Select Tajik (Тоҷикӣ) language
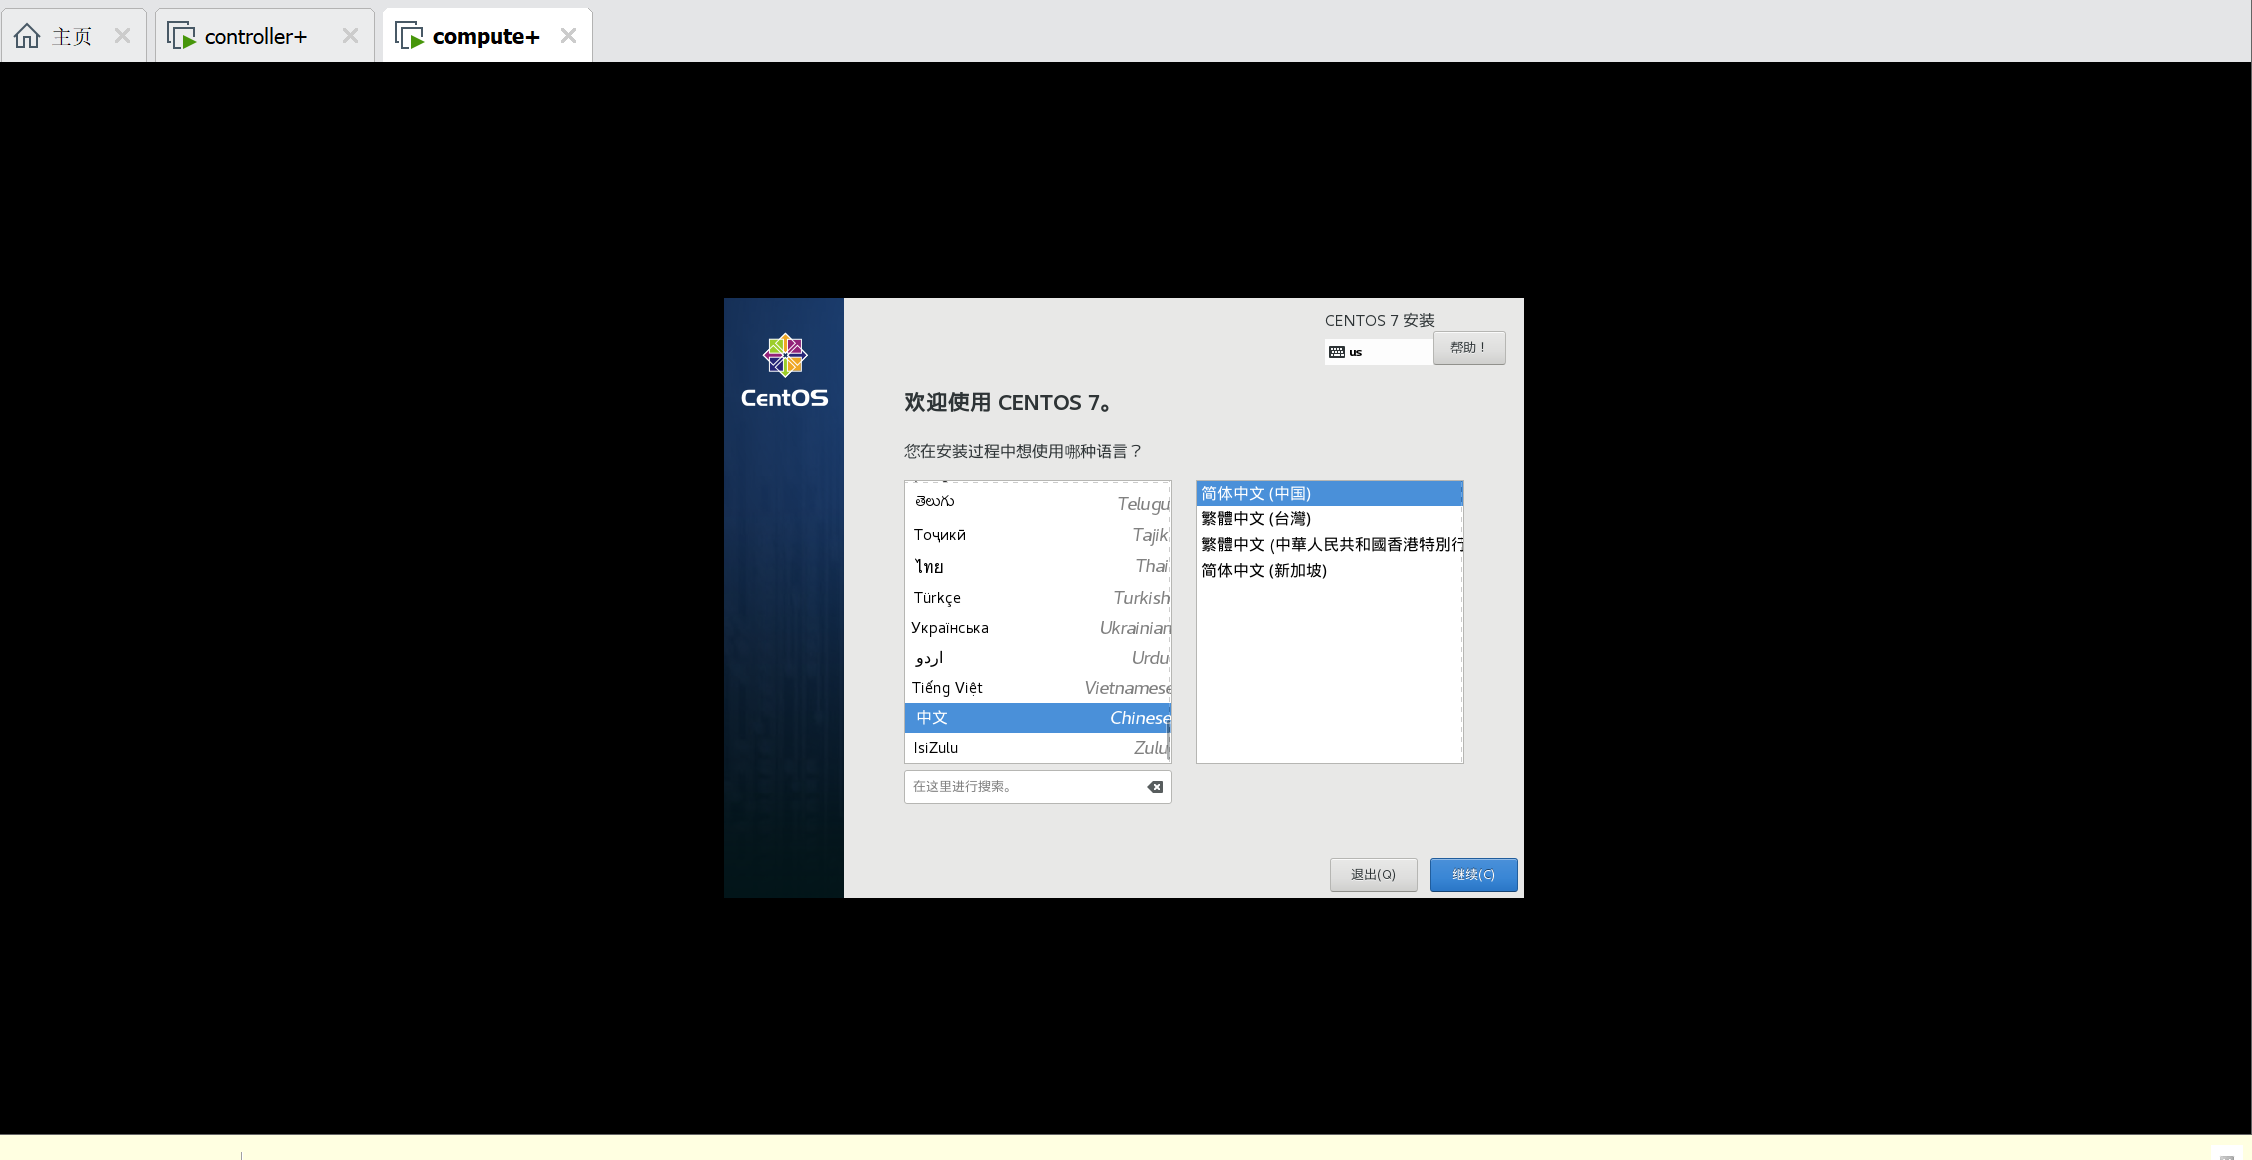The width and height of the screenshot is (2252, 1160). click(x=1037, y=535)
